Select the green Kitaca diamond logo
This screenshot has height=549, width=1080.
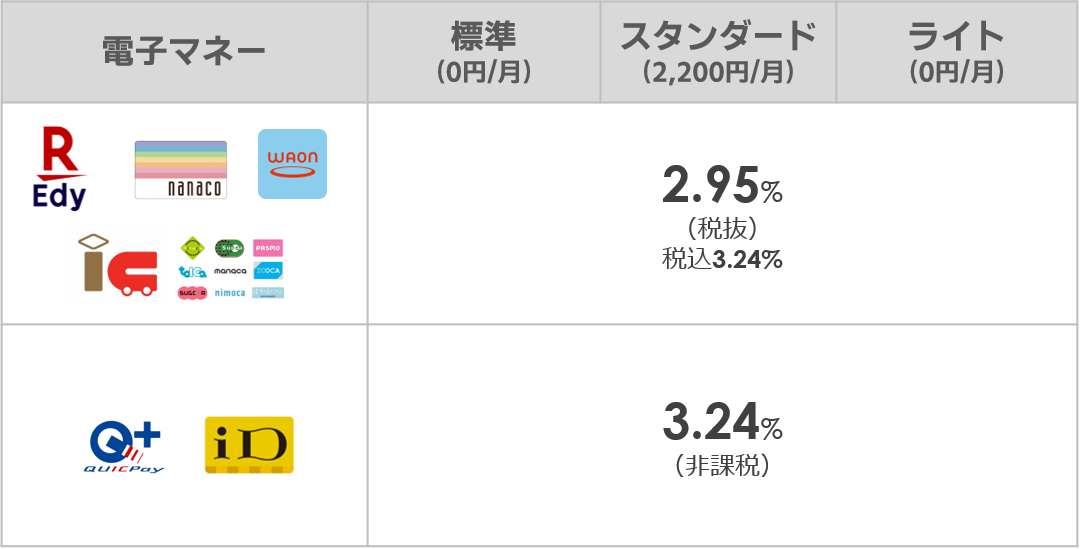(192, 248)
